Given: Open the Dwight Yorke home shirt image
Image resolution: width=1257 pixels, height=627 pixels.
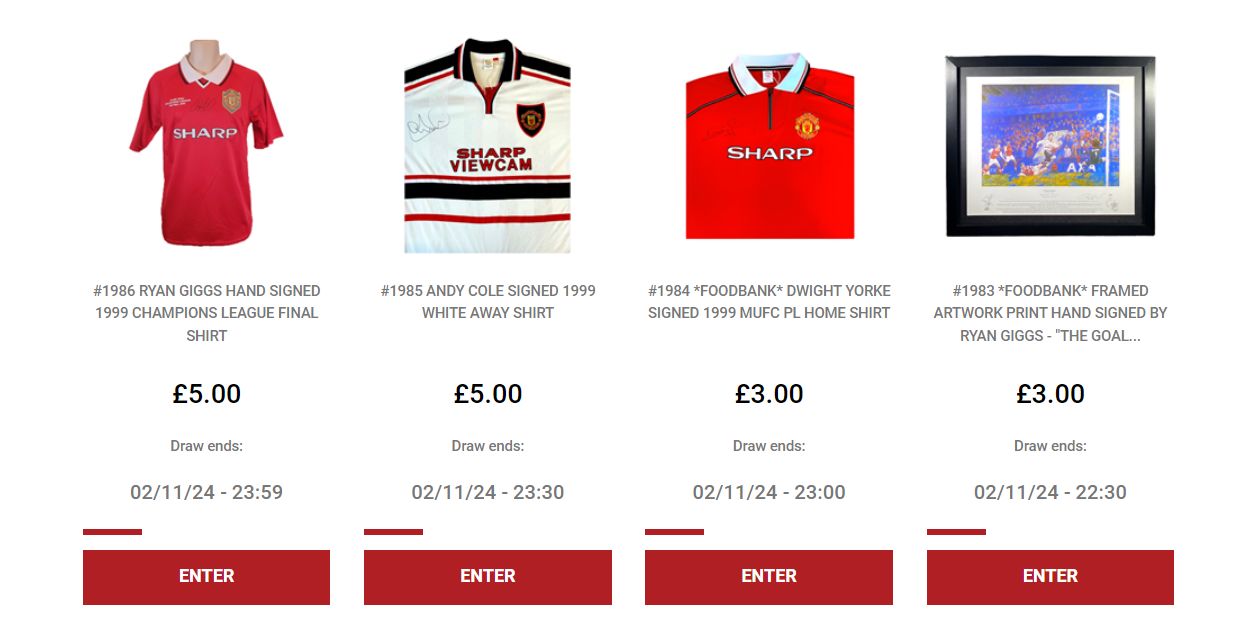Looking at the screenshot, I should [x=769, y=146].
